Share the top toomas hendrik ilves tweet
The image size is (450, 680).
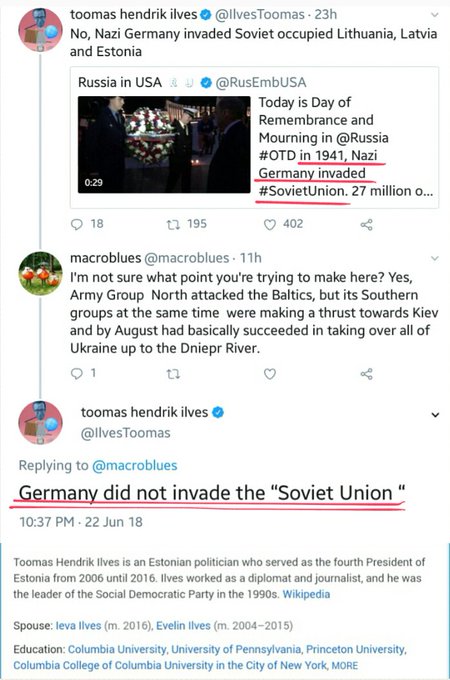pos(366,224)
